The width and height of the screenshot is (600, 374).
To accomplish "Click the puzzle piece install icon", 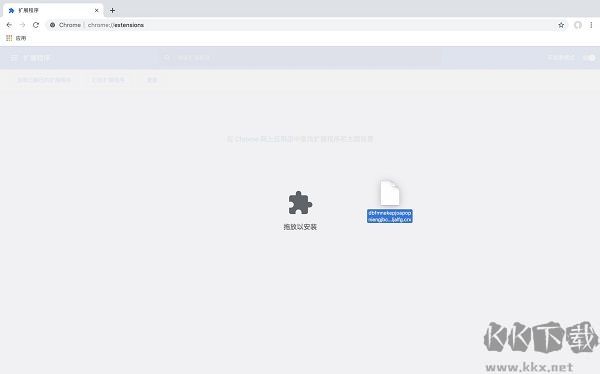I will (x=300, y=203).
